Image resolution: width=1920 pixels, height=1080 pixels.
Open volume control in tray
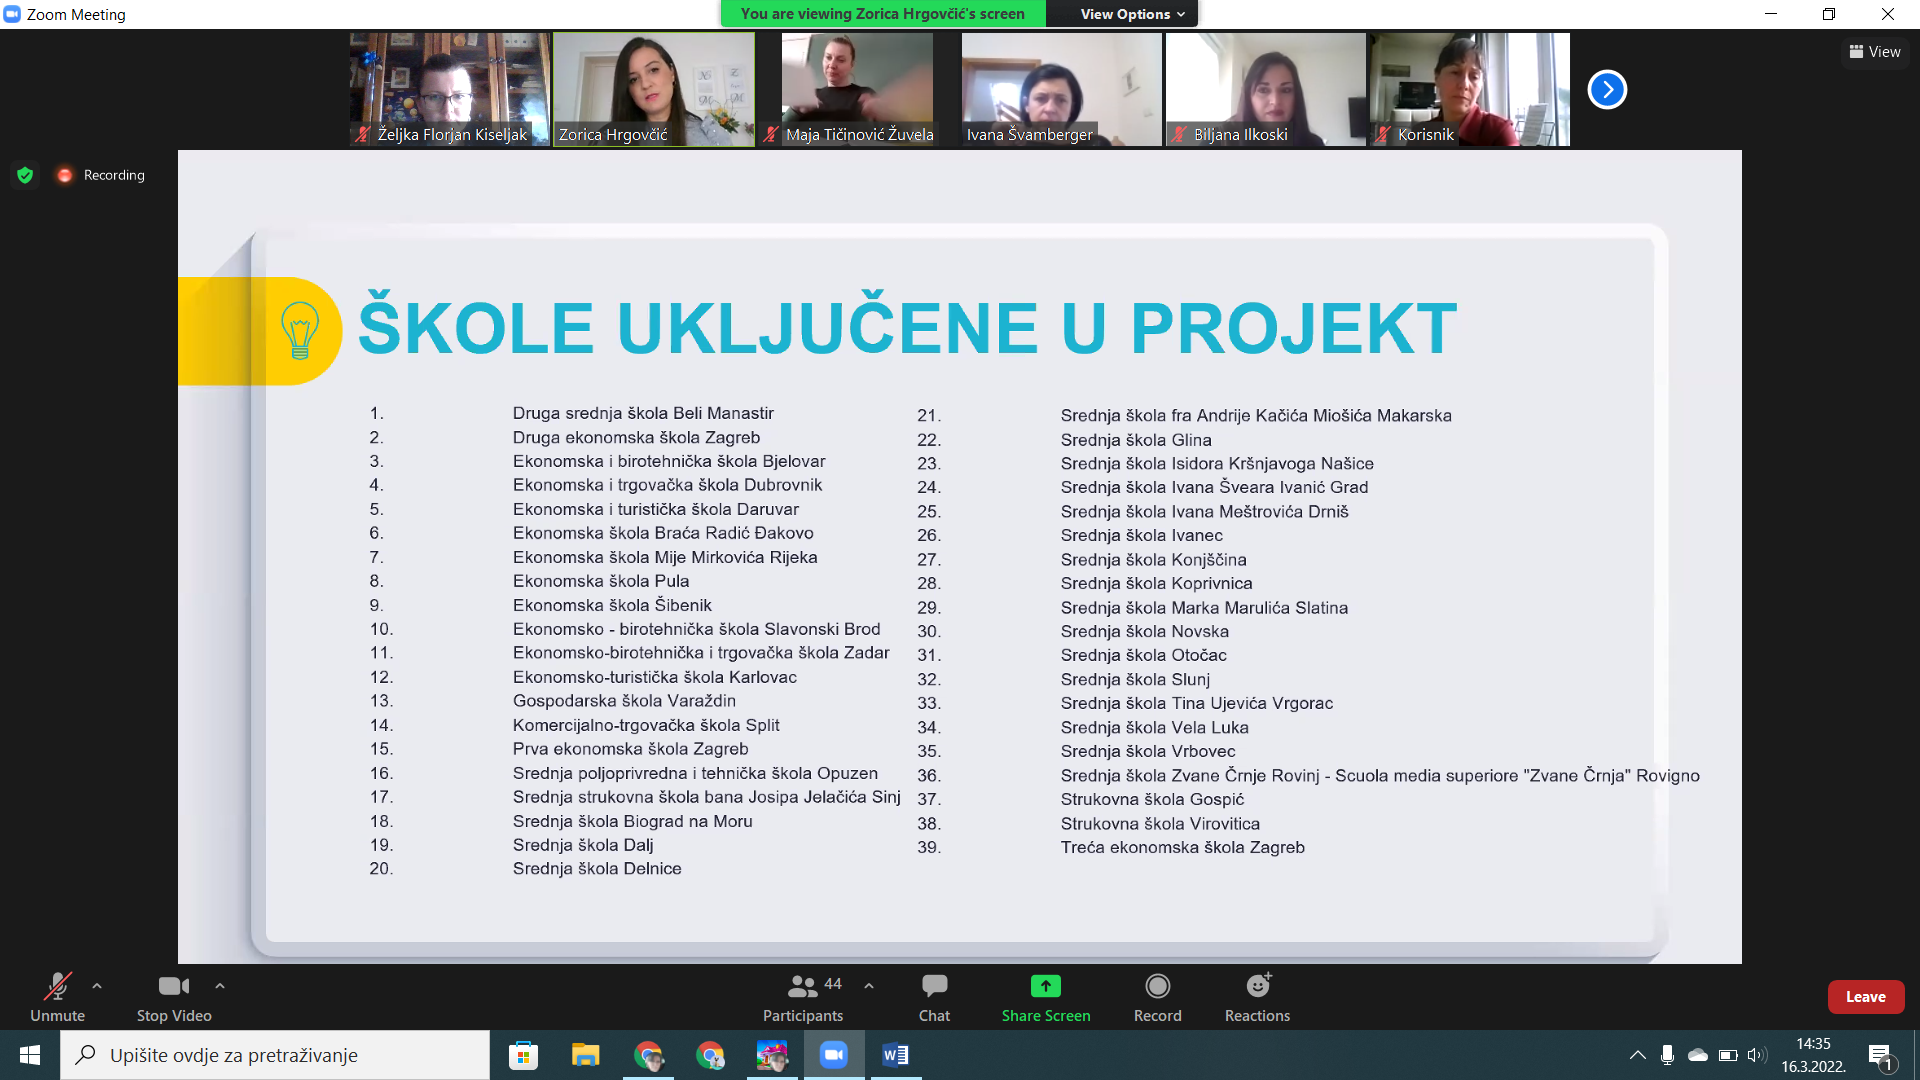tap(1757, 1055)
